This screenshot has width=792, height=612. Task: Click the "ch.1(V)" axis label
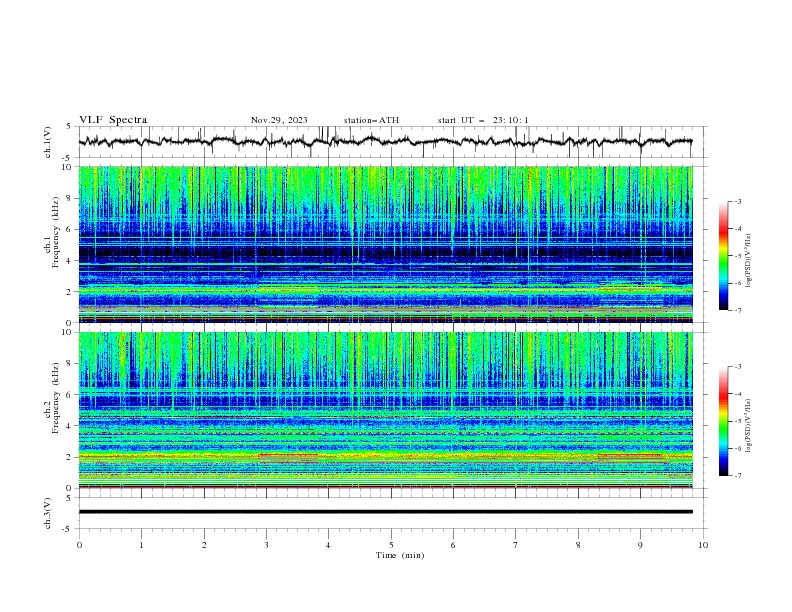[47, 142]
